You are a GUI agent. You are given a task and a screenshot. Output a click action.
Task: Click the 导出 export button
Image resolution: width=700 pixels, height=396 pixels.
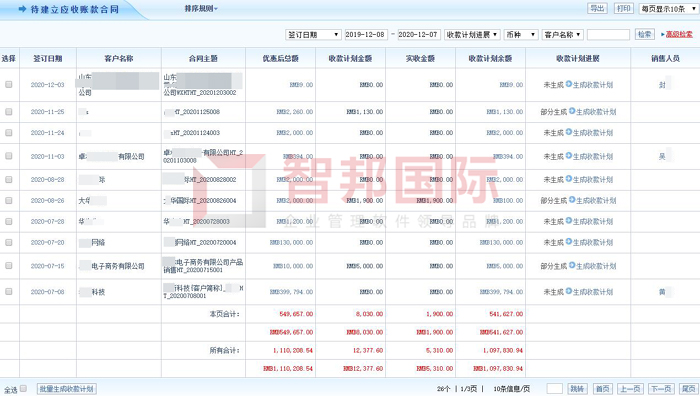(x=597, y=8)
